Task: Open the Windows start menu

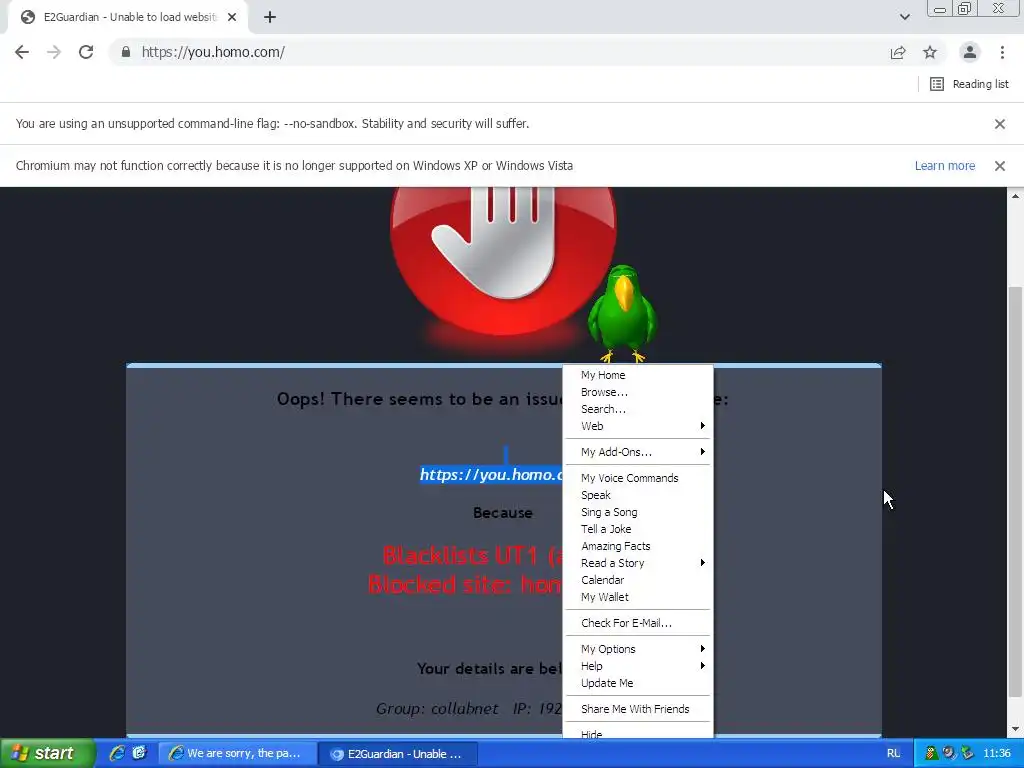Action: [x=47, y=754]
